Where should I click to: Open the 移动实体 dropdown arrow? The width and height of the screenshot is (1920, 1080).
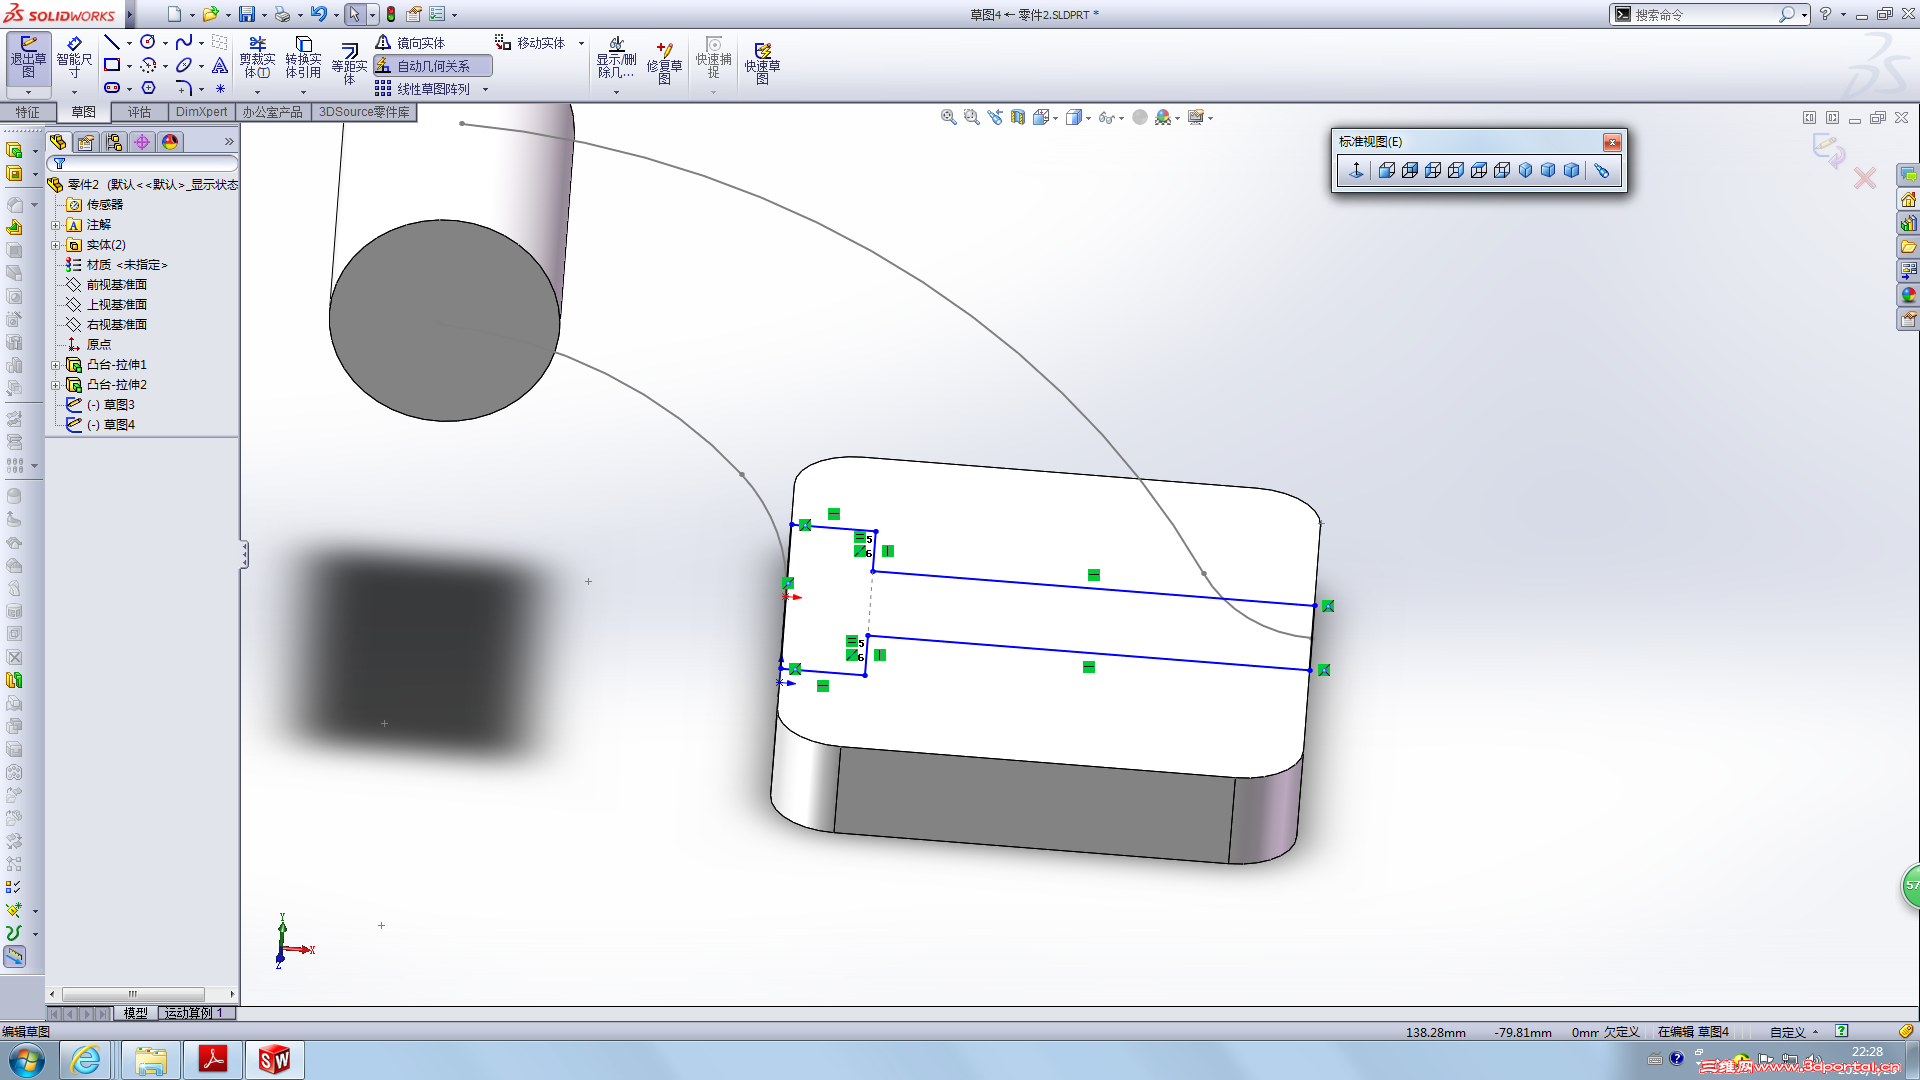pos(581,43)
